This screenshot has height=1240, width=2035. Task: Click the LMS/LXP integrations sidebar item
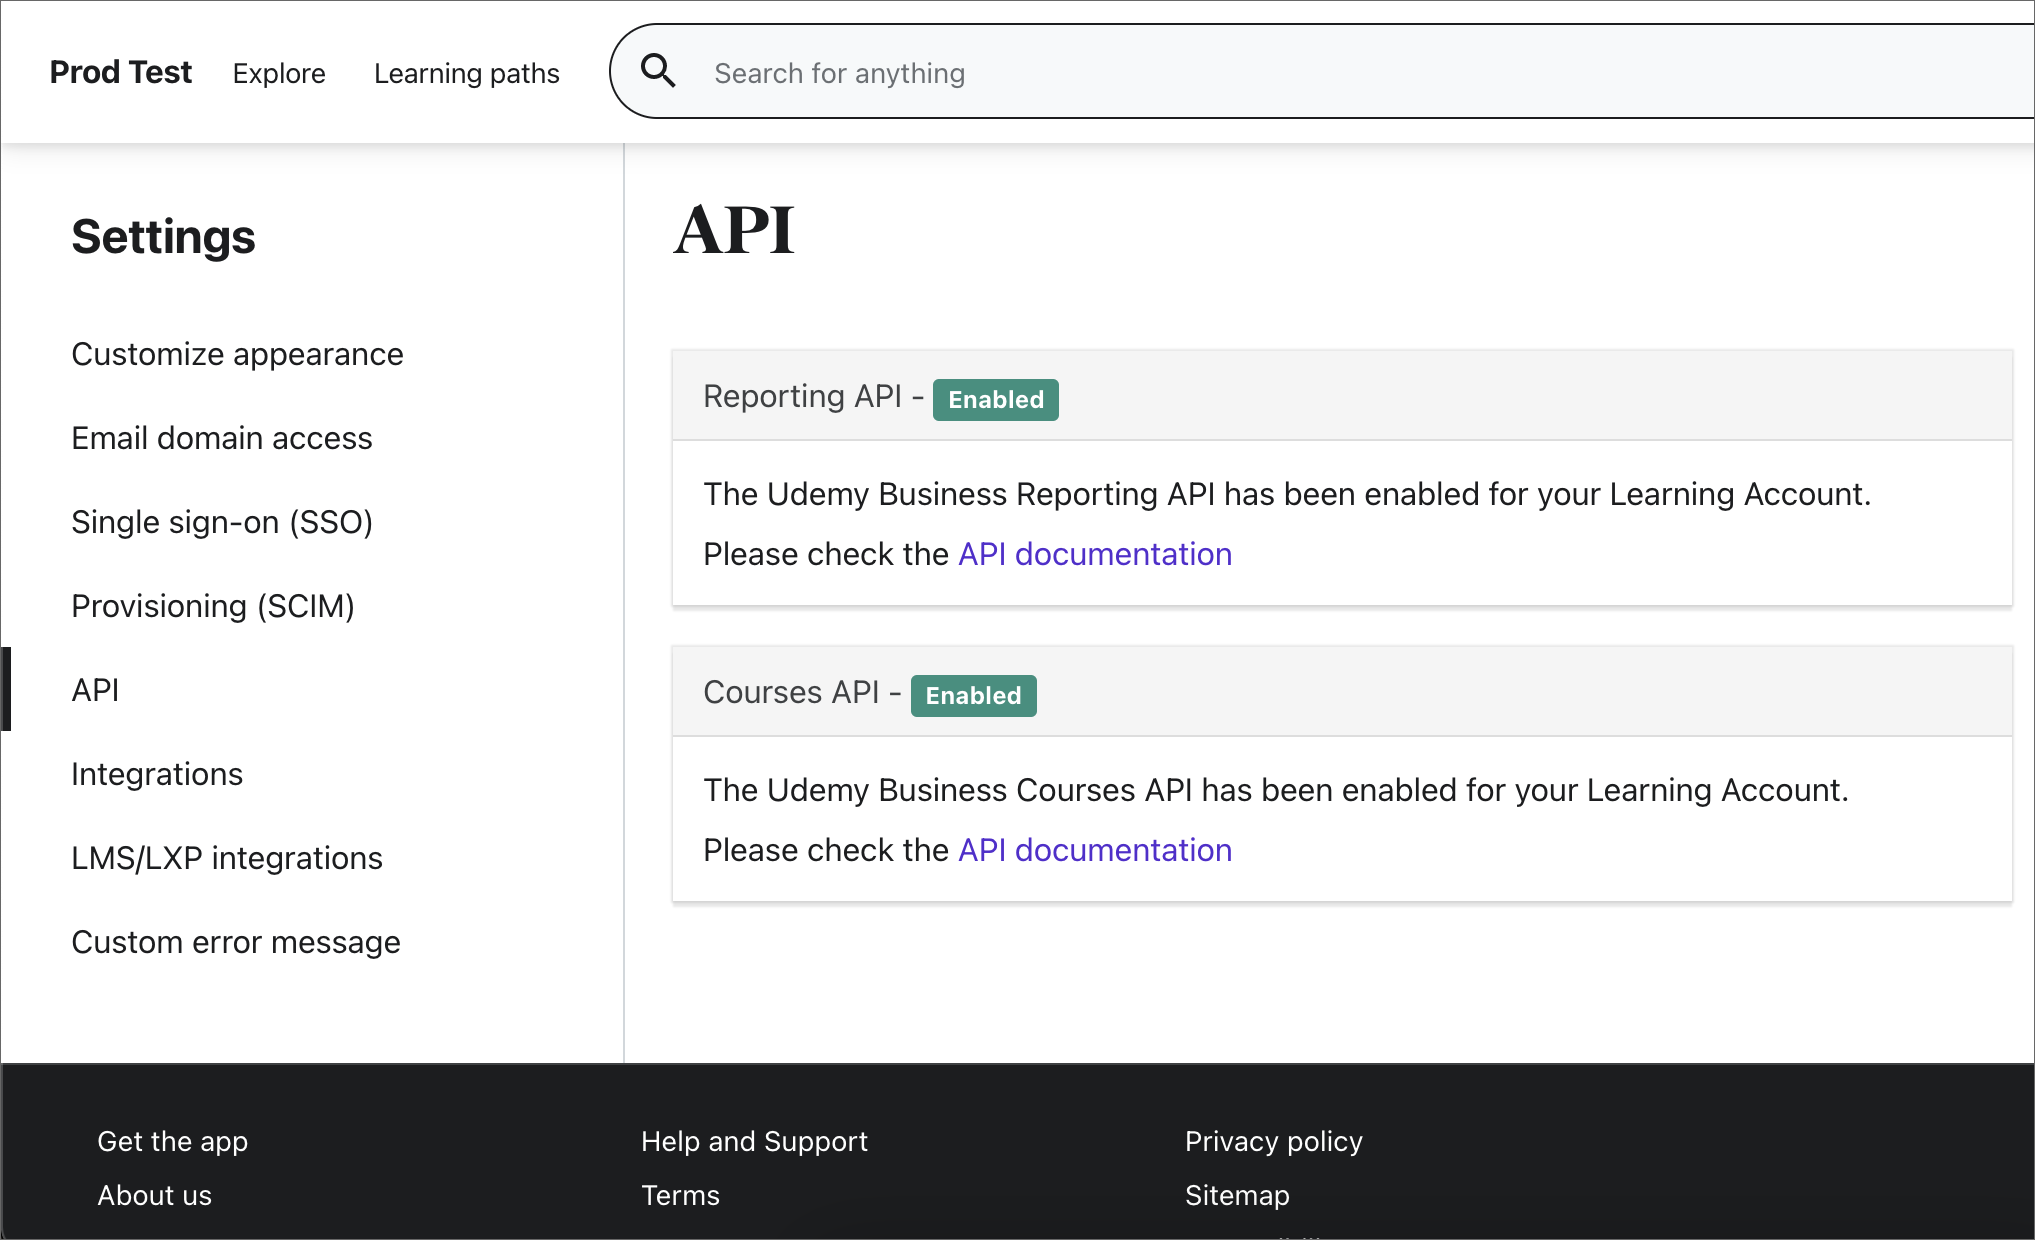227,858
